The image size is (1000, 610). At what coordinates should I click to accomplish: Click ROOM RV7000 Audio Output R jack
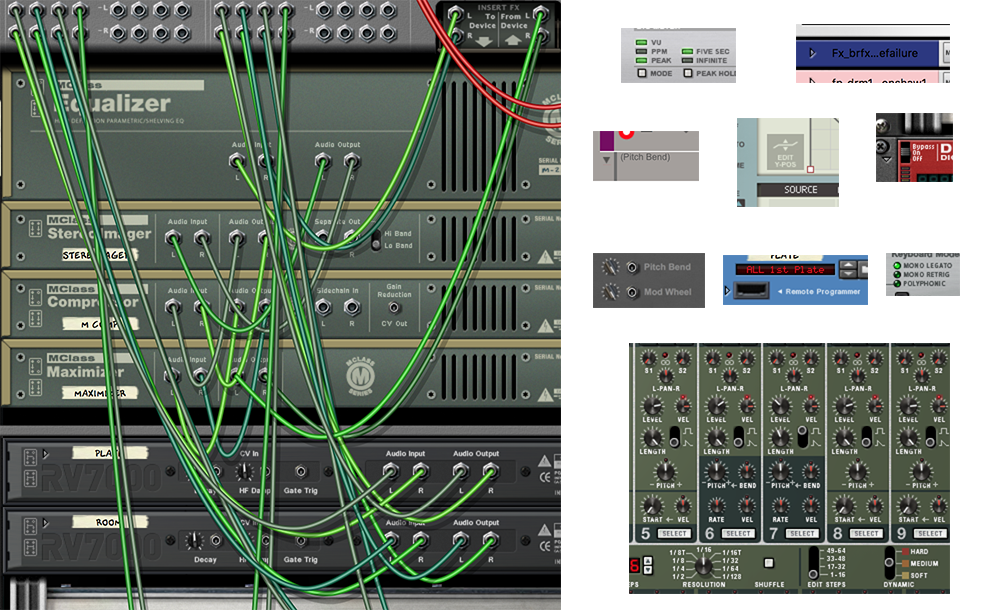tap(490, 540)
